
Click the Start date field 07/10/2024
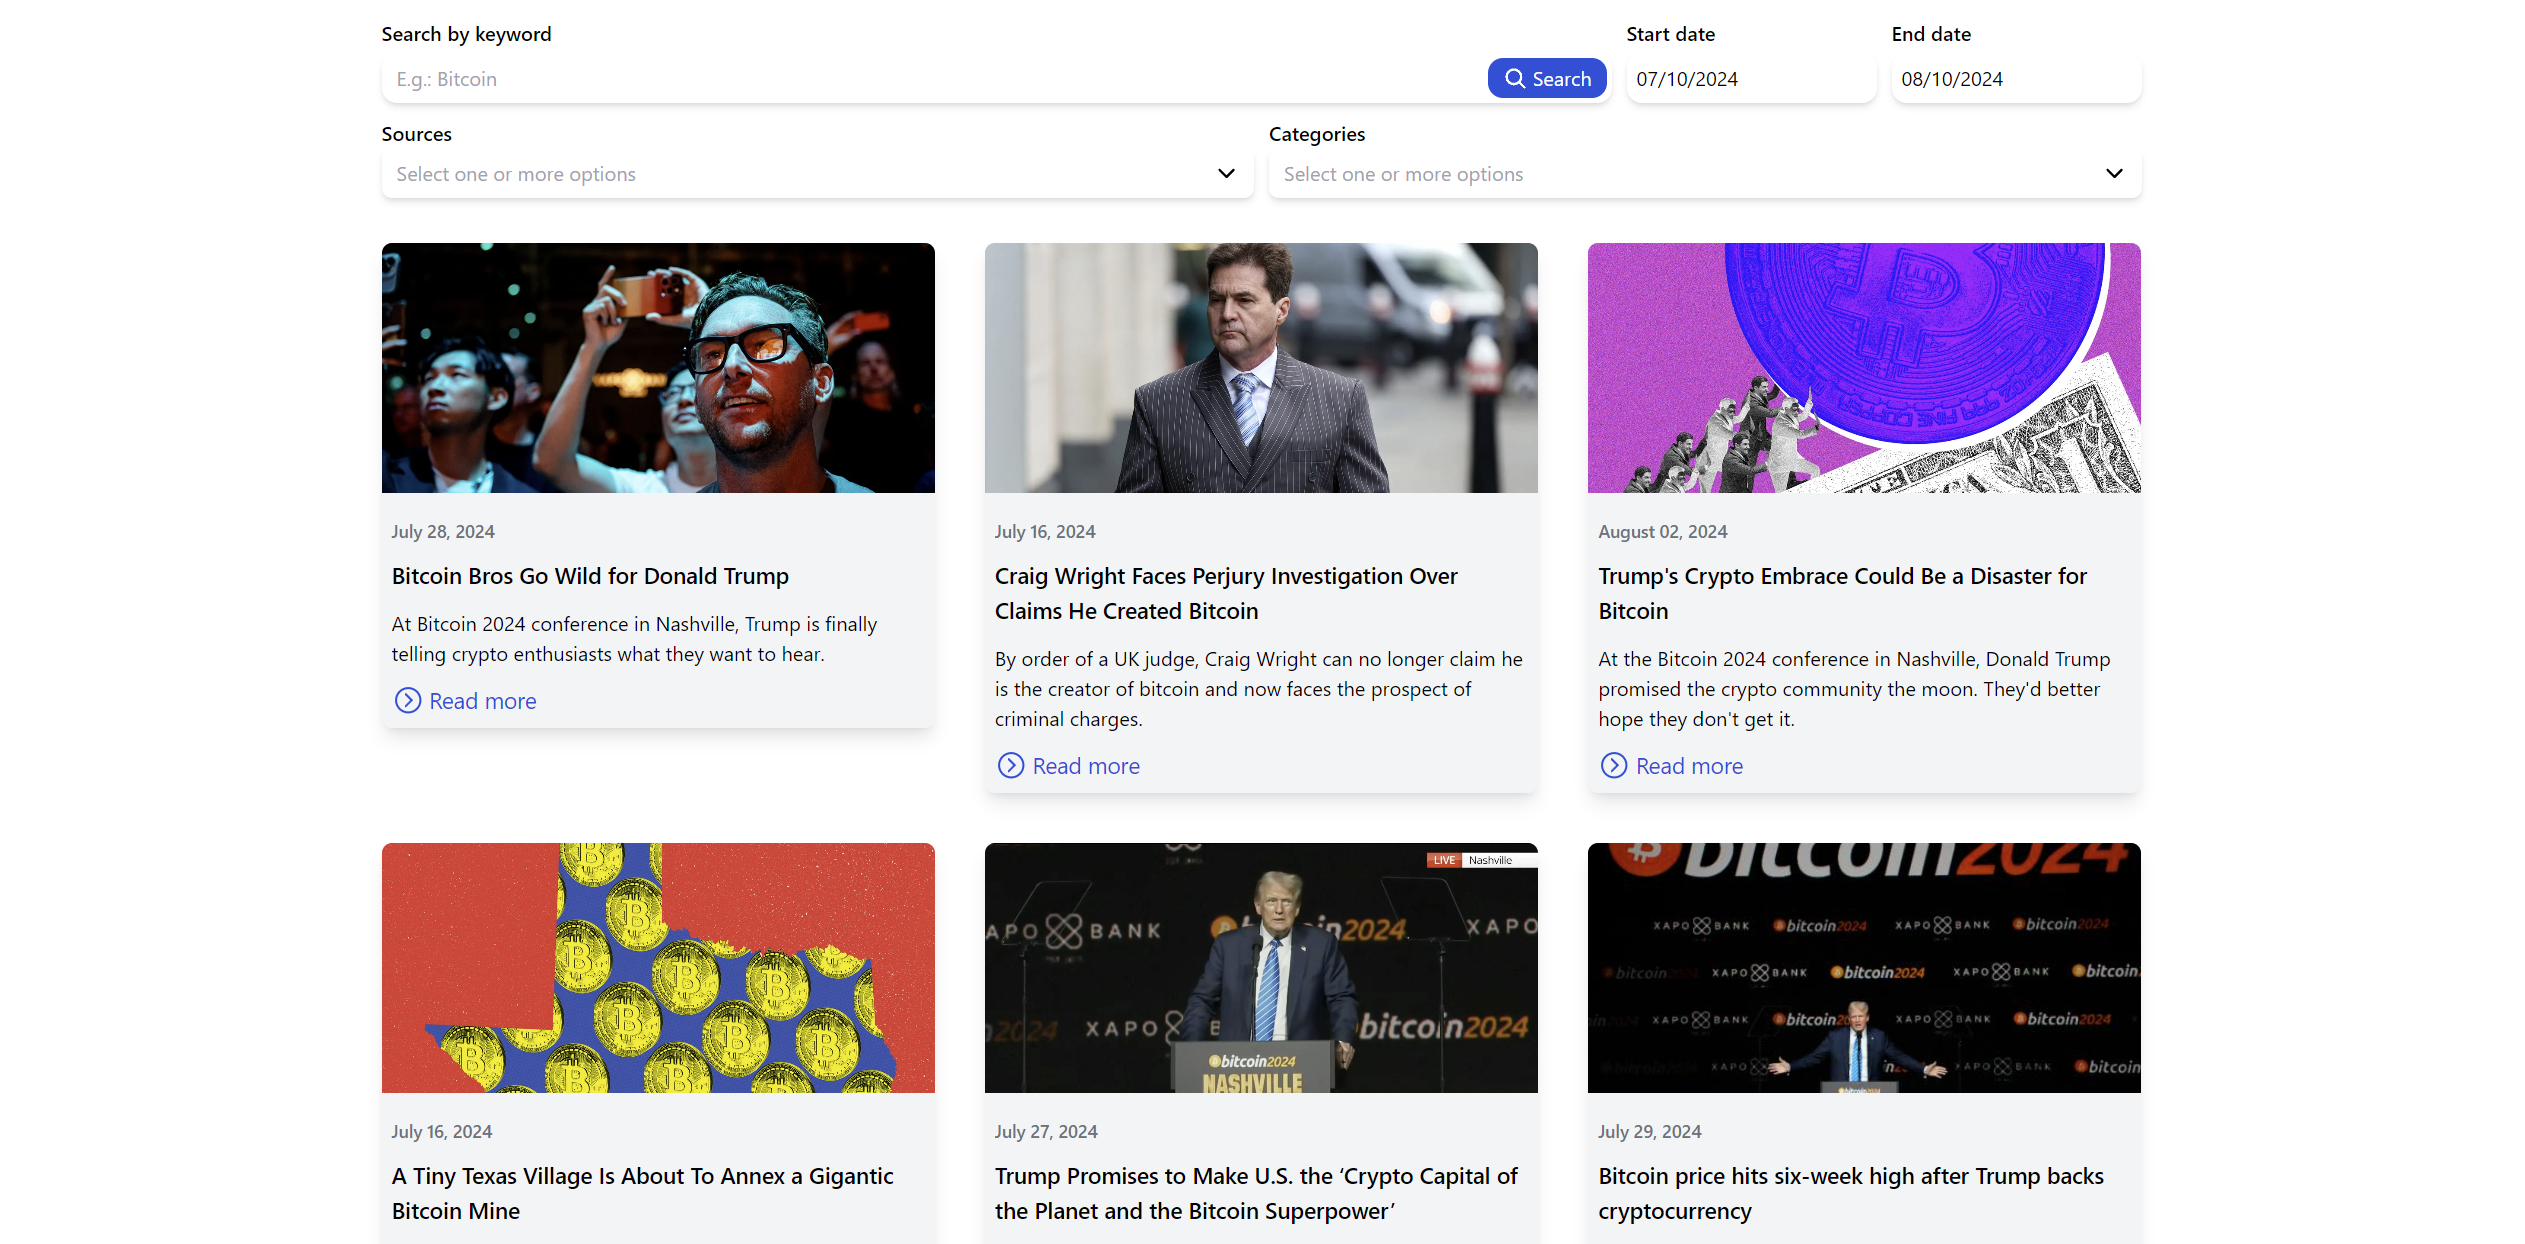(1750, 79)
